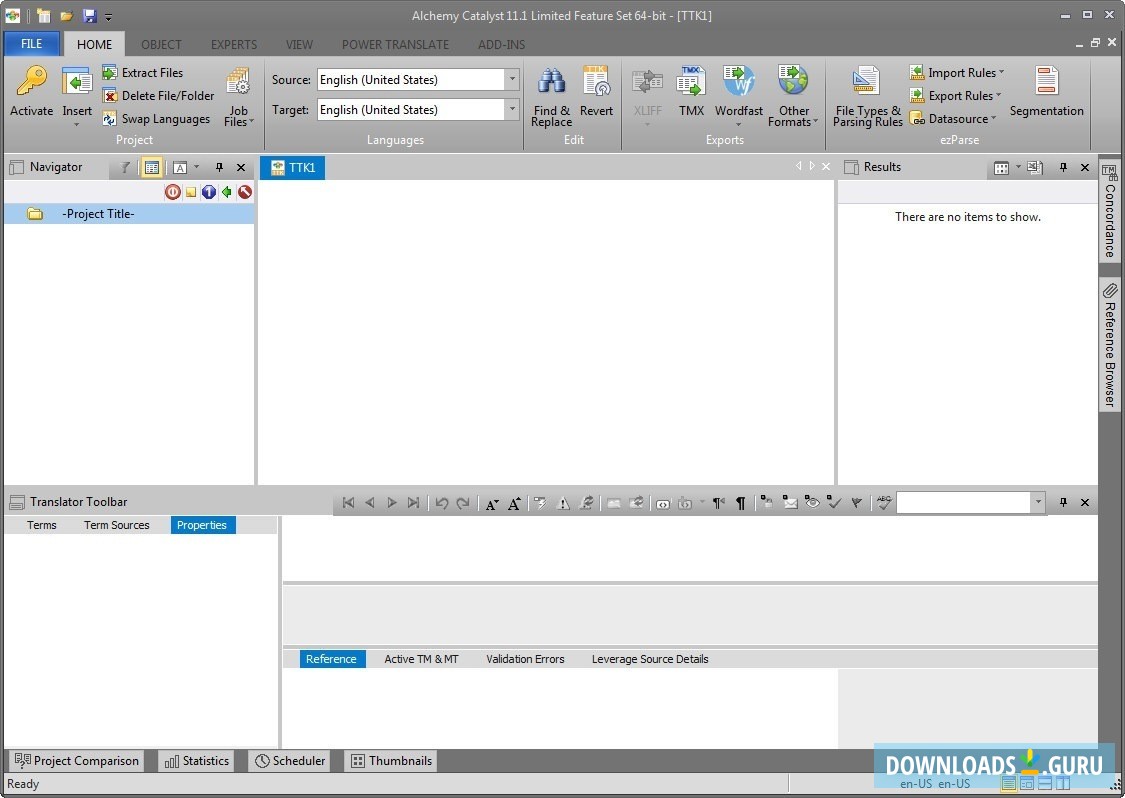Click the Results grid view icon

1002,167
